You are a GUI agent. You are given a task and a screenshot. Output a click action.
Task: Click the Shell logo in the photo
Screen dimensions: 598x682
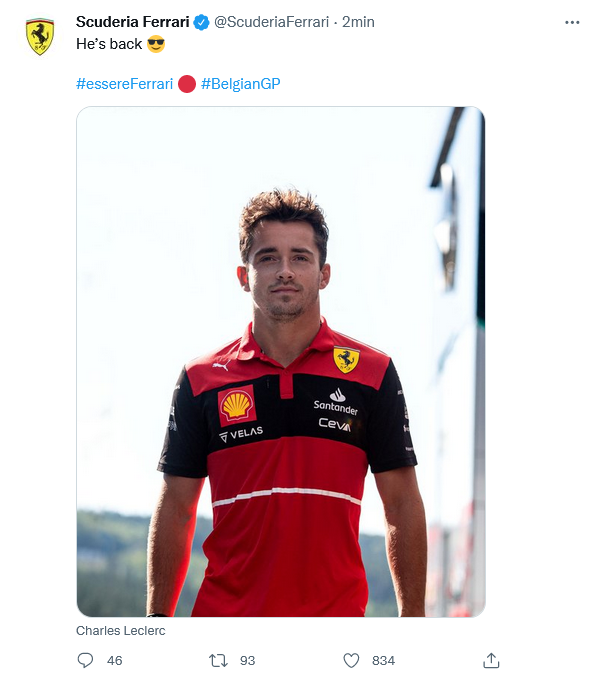237,405
